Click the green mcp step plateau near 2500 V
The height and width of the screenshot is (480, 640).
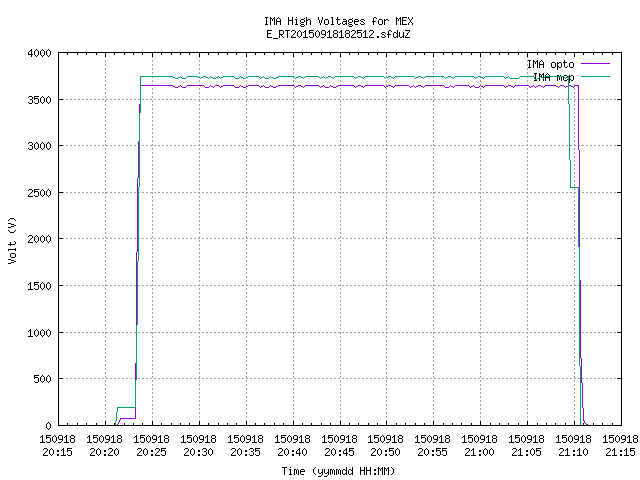point(574,187)
